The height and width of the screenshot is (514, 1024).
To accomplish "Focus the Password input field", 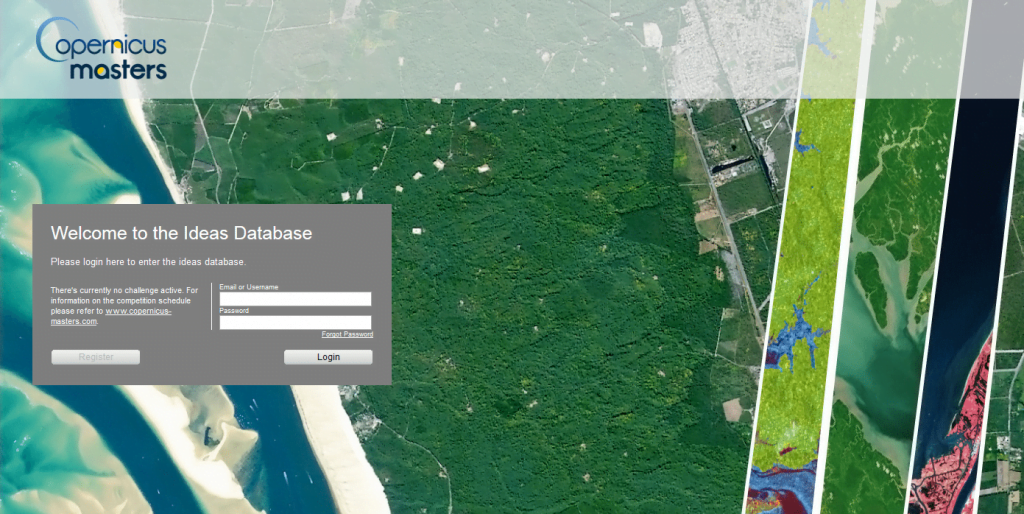I will click(x=295, y=323).
